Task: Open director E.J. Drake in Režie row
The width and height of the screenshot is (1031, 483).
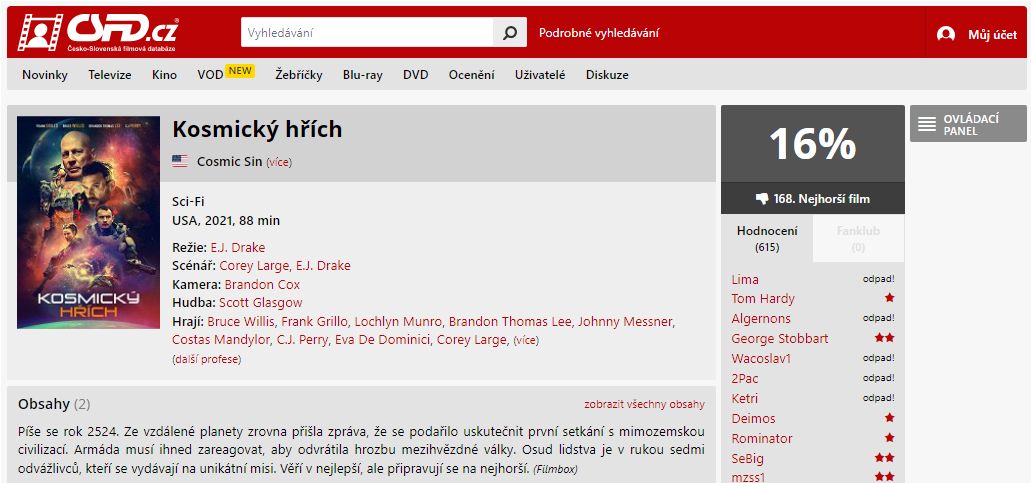Action: [237, 247]
